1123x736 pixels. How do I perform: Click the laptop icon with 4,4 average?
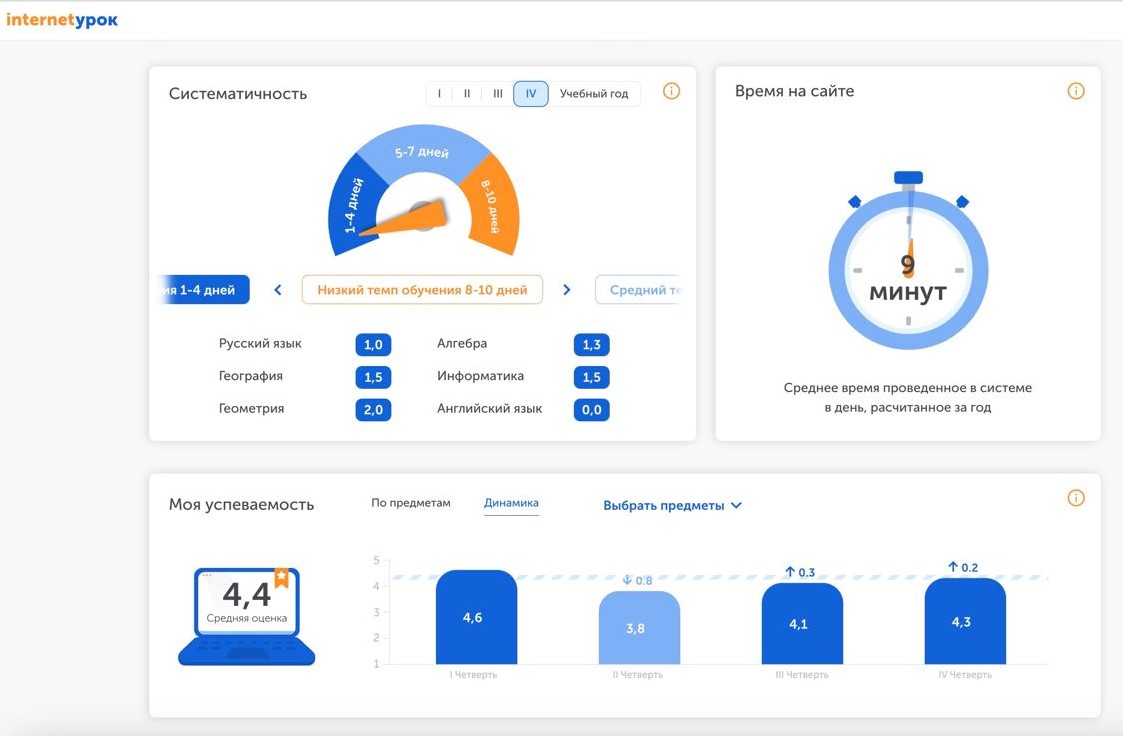(x=246, y=616)
